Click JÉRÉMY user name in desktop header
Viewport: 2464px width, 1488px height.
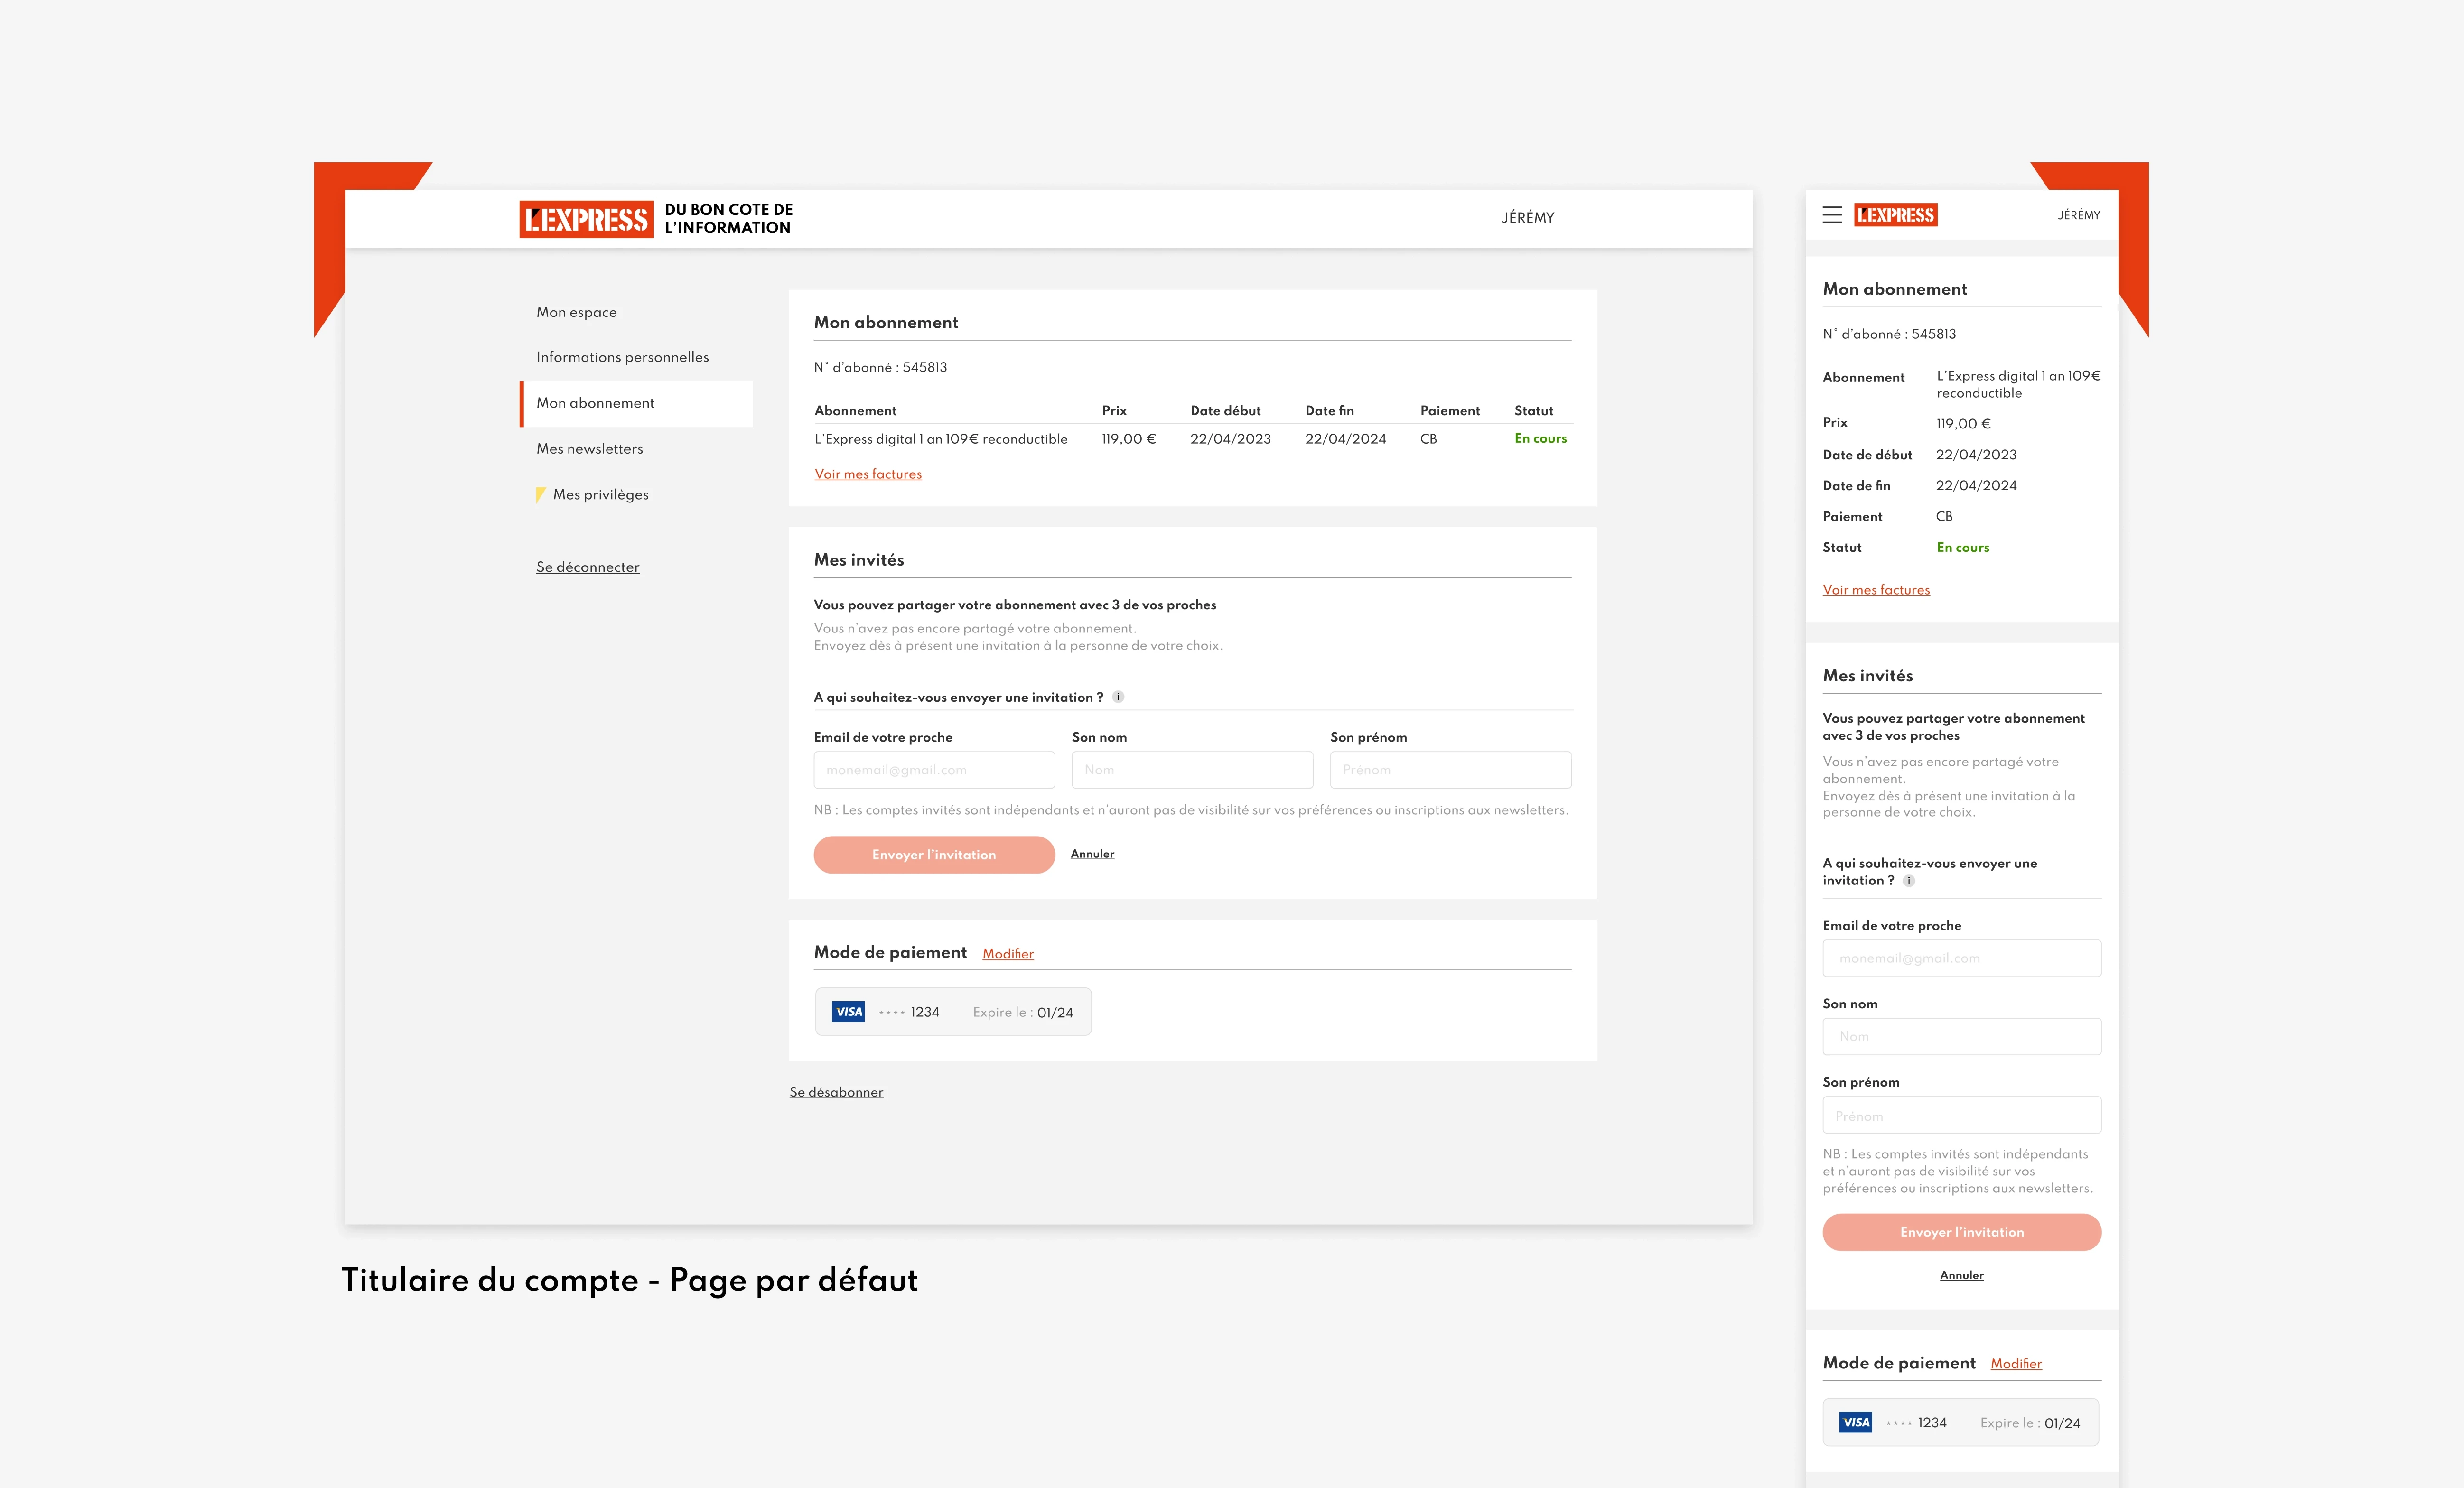[1527, 218]
